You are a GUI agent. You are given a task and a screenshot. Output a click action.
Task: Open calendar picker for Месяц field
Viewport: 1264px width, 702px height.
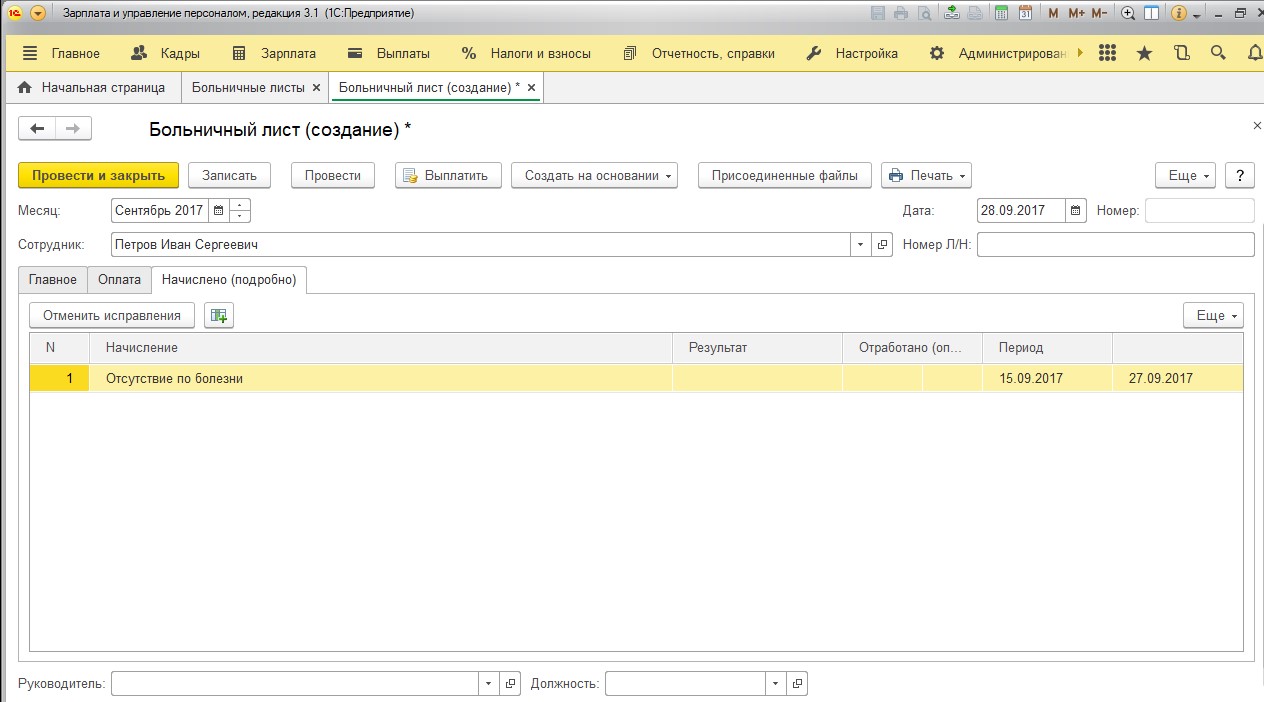218,211
